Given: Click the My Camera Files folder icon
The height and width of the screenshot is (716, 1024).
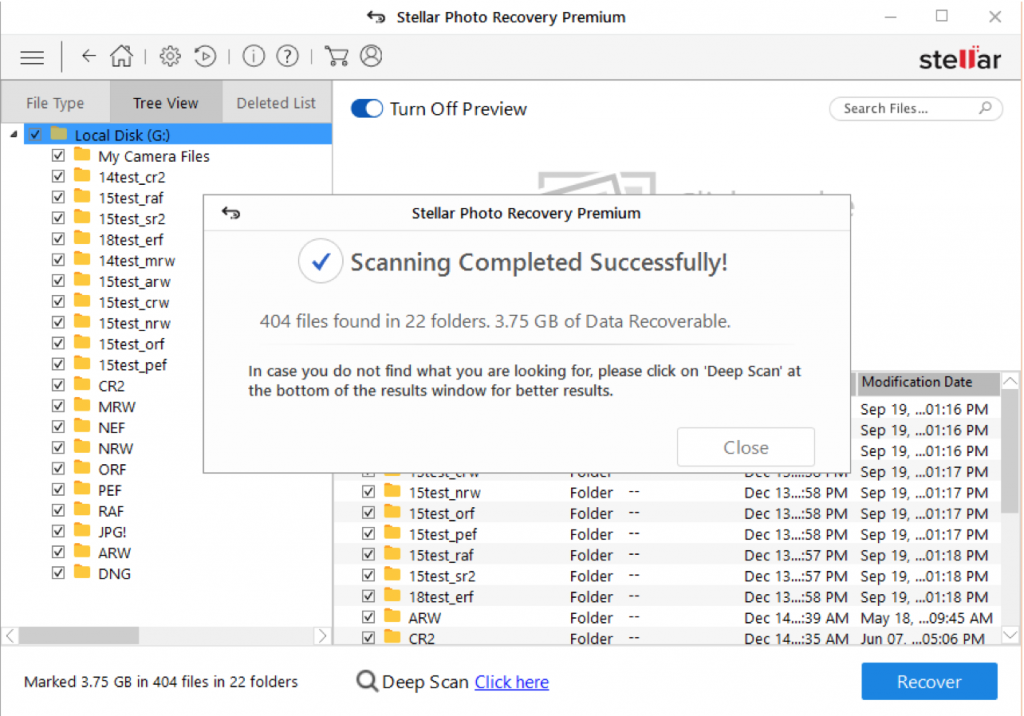Looking at the screenshot, I should 82,155.
